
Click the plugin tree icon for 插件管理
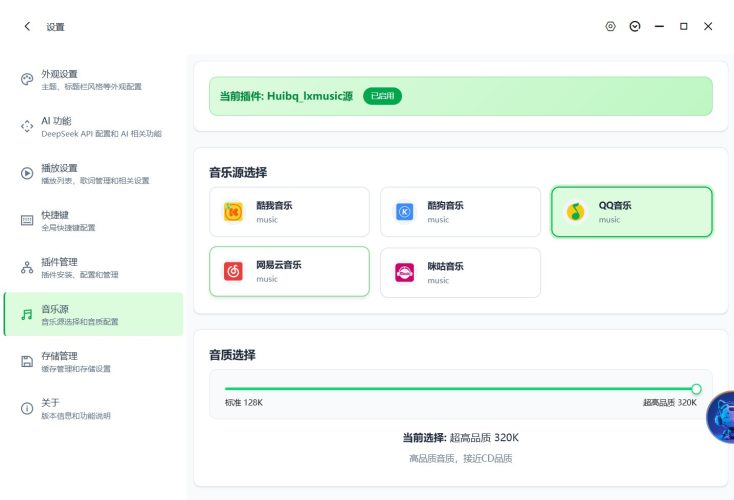pos(27,267)
